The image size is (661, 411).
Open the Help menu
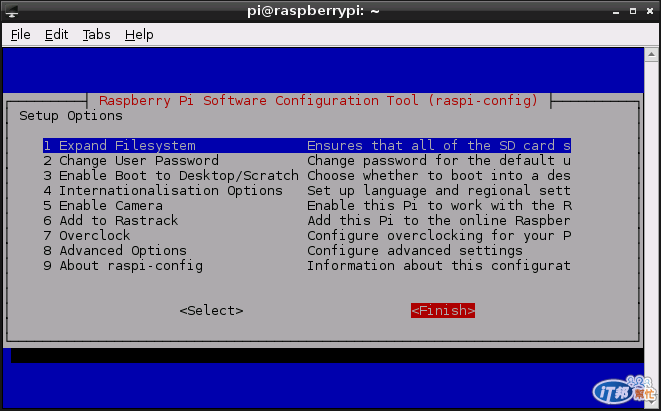point(139,35)
